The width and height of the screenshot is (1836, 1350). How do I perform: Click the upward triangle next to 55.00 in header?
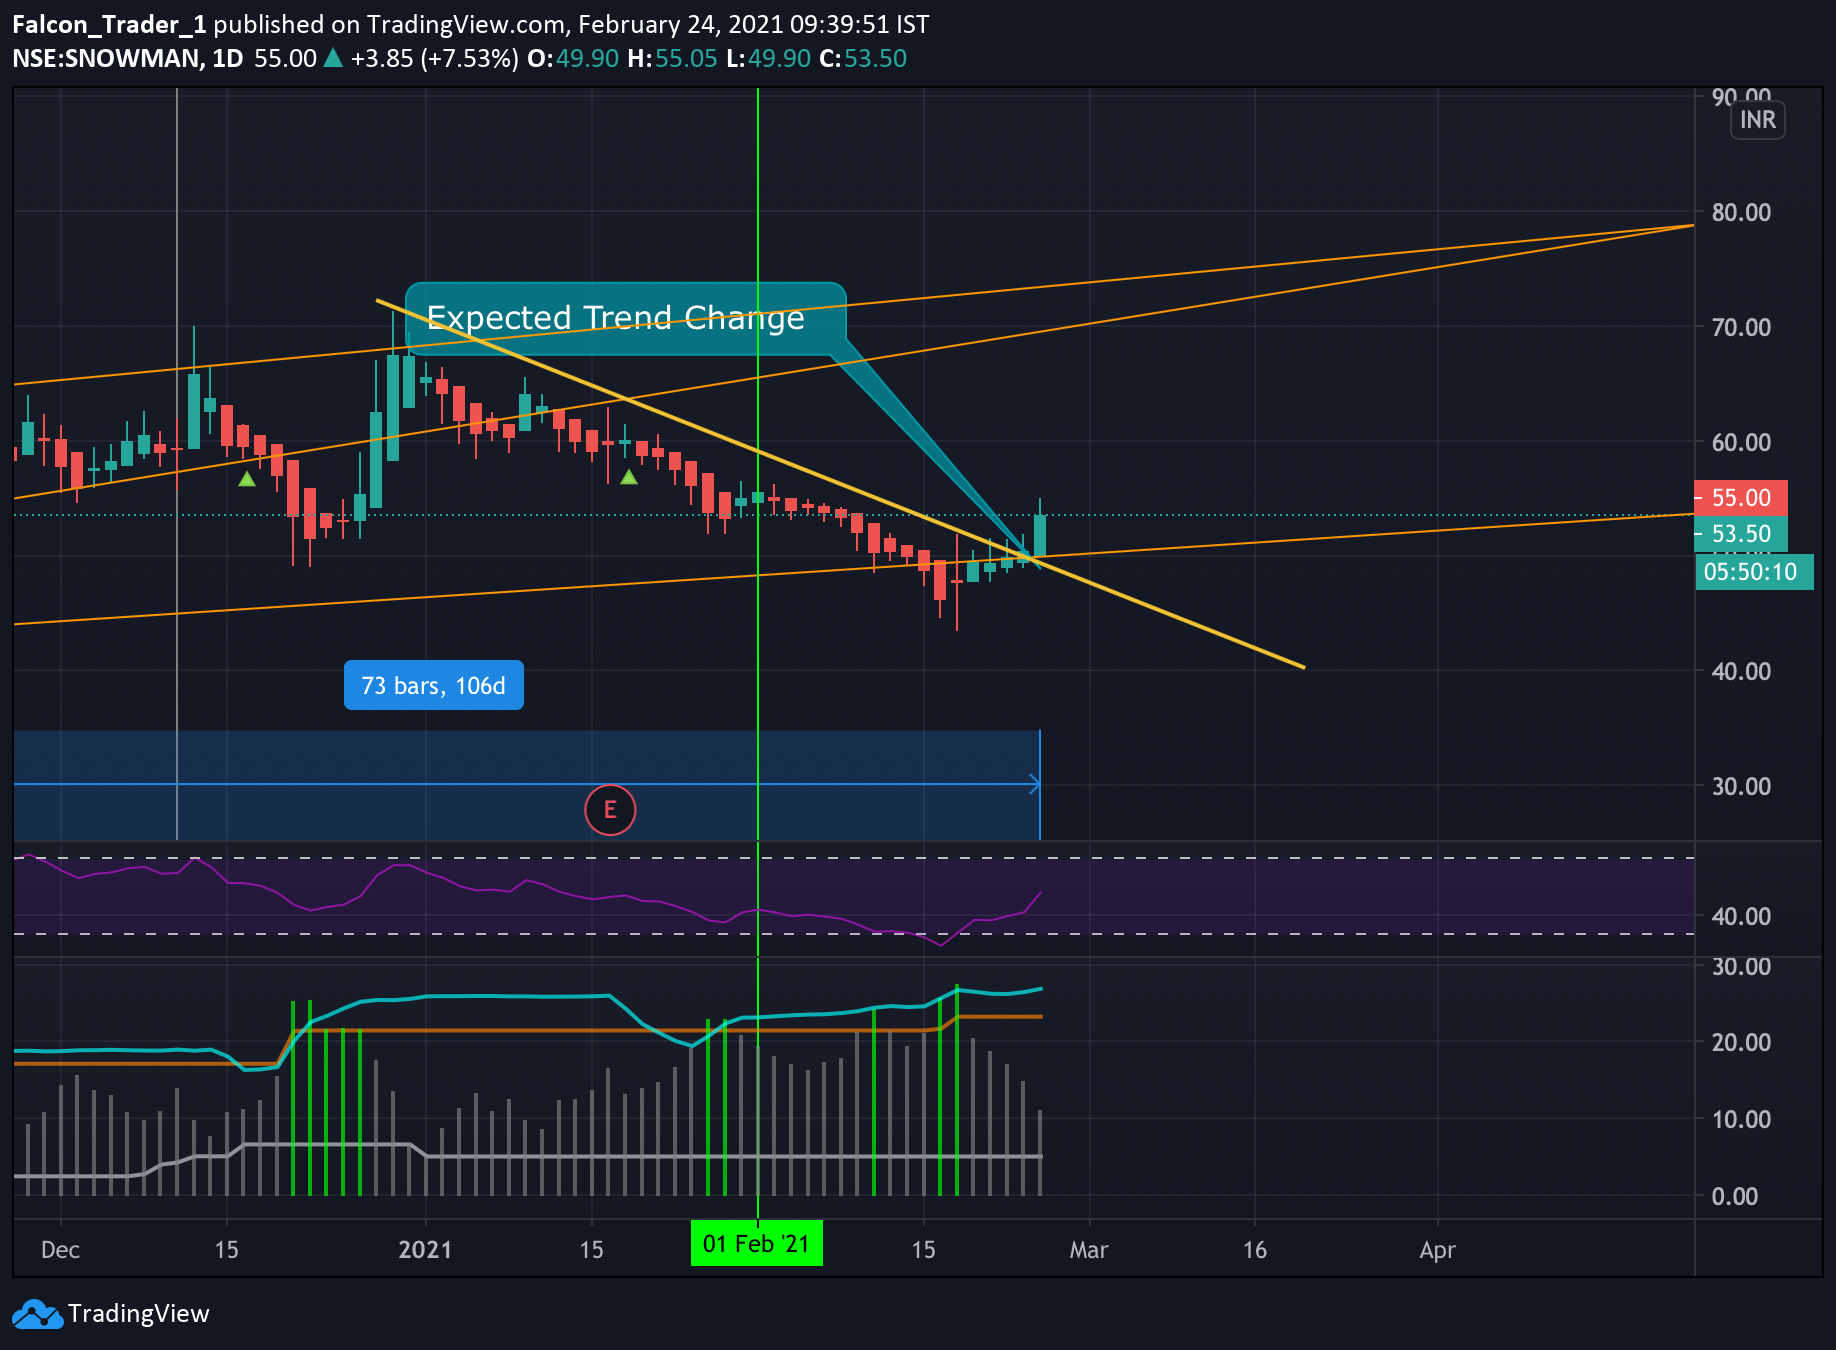tap(333, 58)
